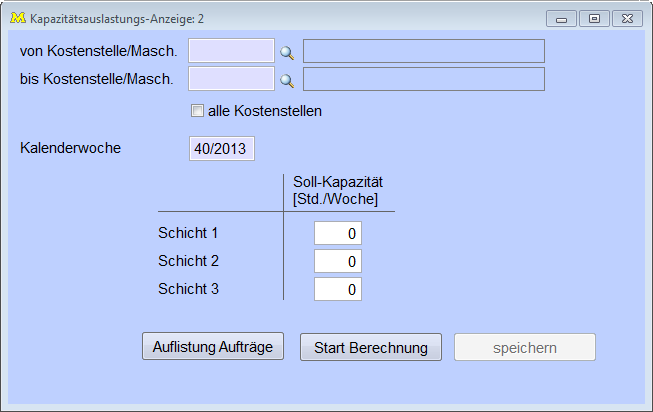Click the Soll-Kapazität column header
This screenshot has height=412, width=653.
[338, 190]
